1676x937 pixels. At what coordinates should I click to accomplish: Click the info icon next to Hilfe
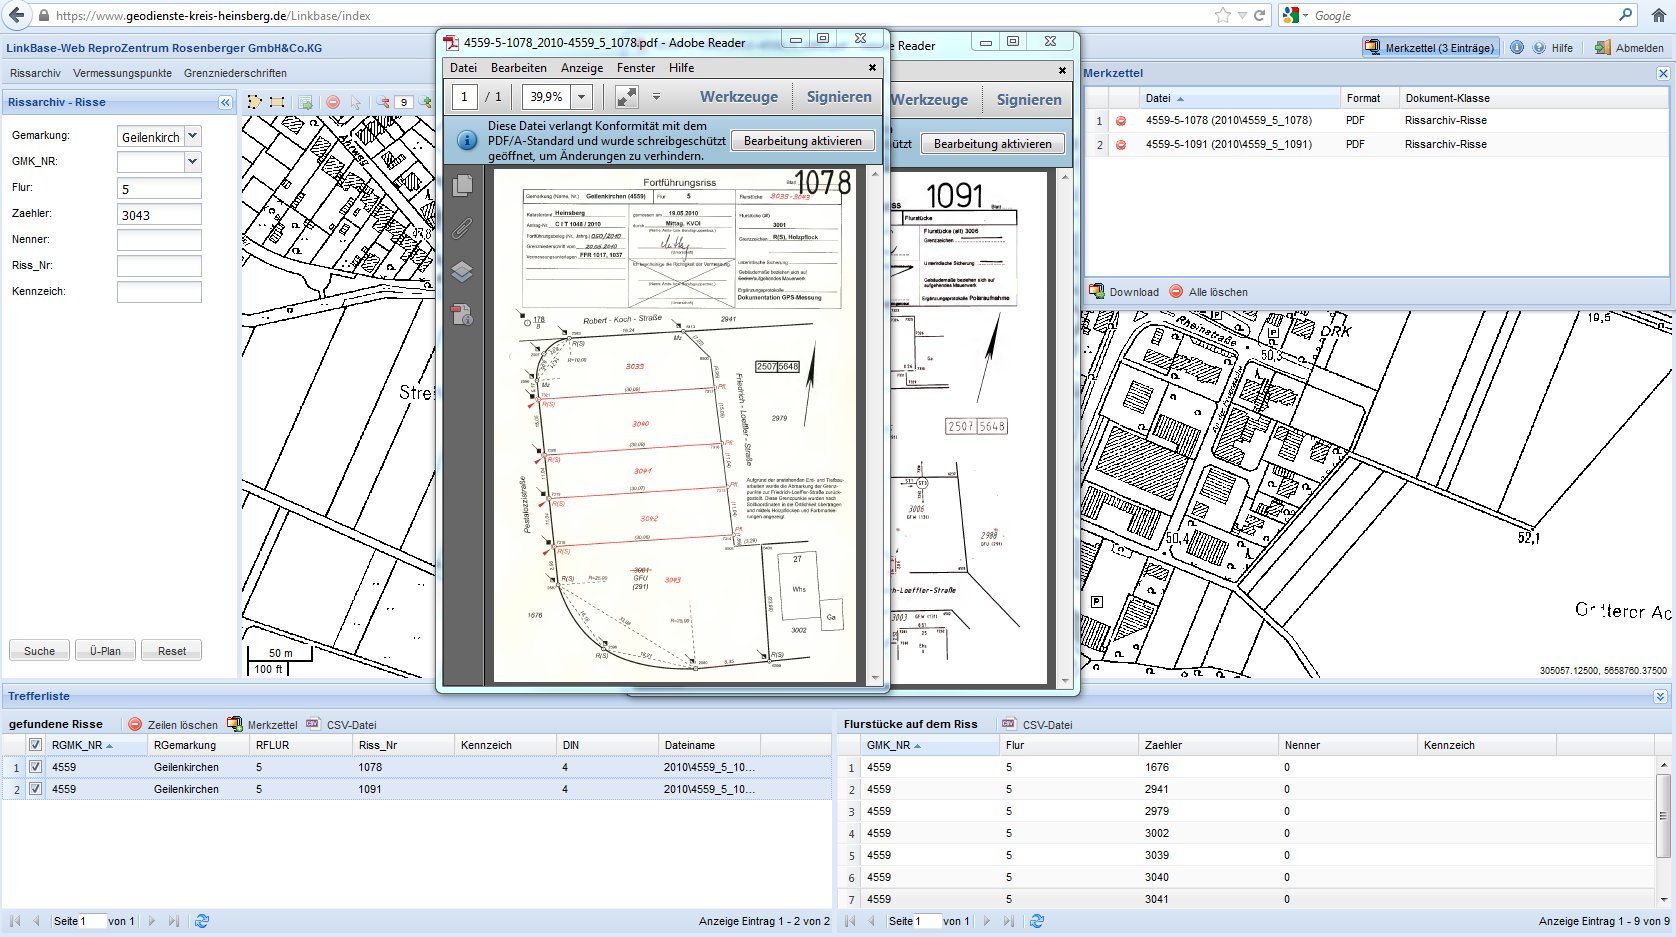tap(1517, 48)
